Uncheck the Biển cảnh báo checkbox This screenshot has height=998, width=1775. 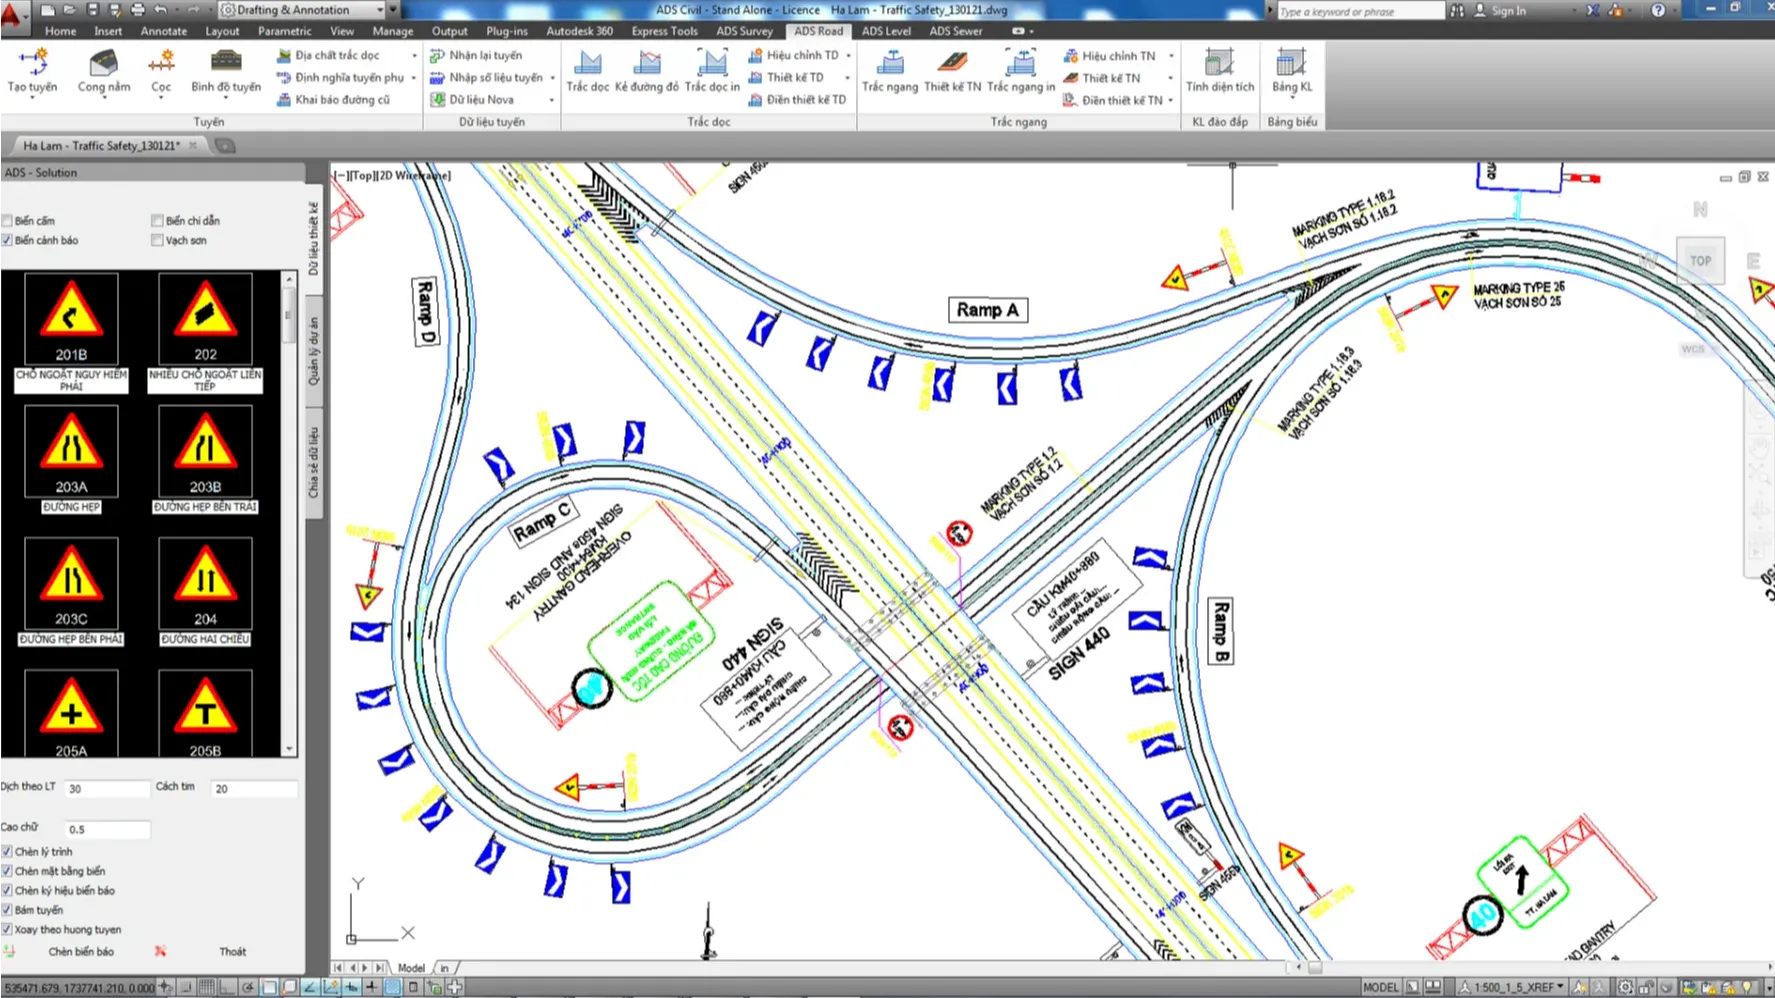(7, 241)
